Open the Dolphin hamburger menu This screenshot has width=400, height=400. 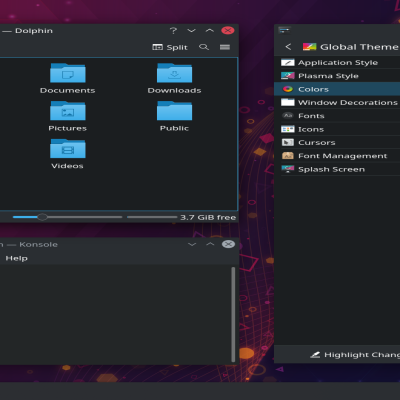[225, 47]
